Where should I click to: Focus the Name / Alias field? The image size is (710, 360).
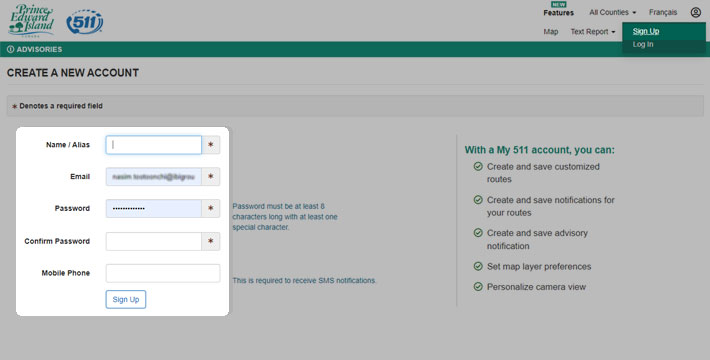point(154,145)
